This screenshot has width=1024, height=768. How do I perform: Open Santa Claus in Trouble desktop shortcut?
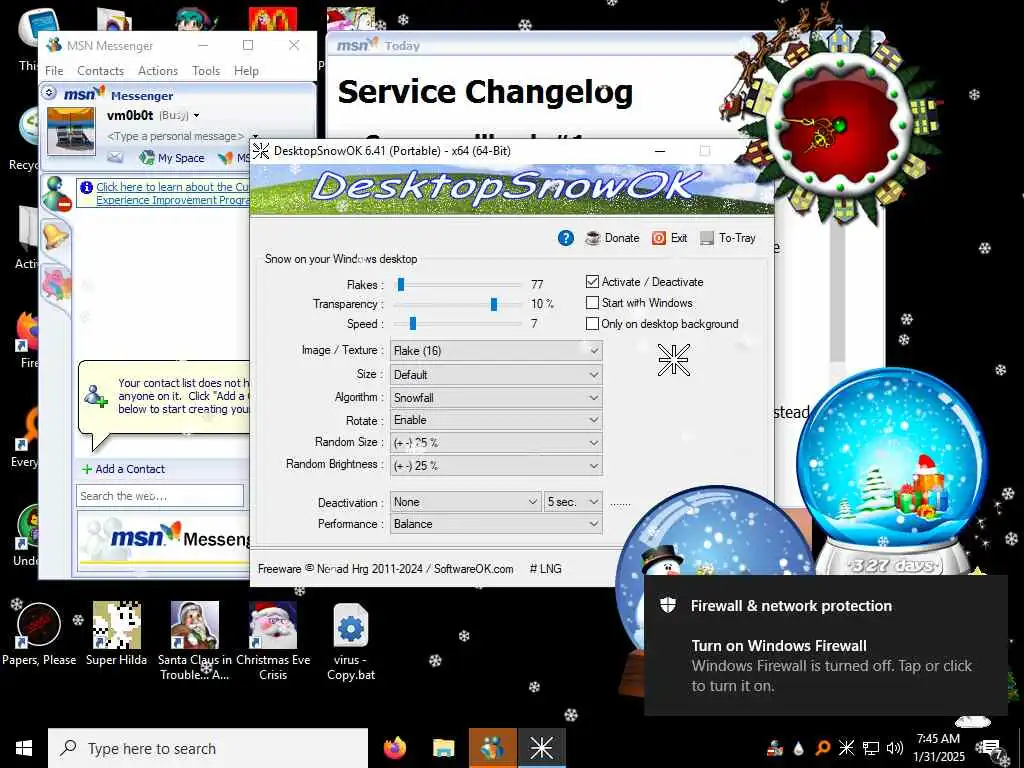pyautogui.click(x=195, y=640)
